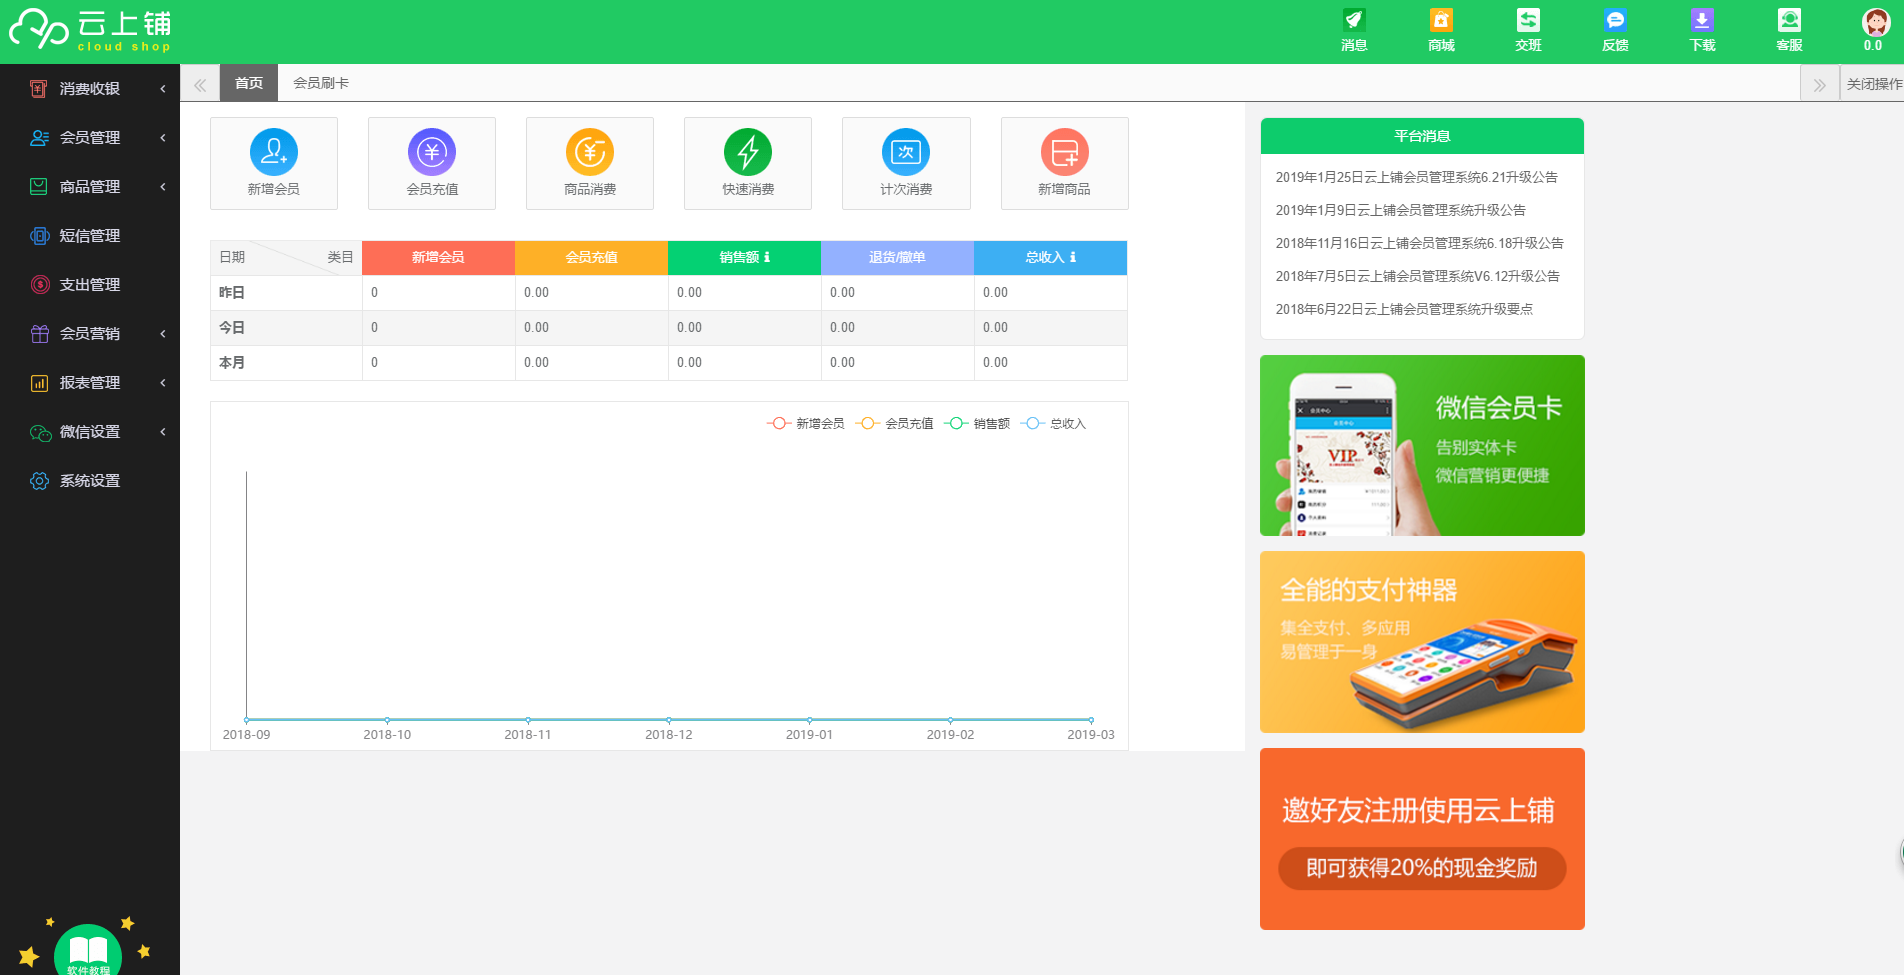Click the 会员营销 gift icon
Image resolution: width=1904 pixels, height=975 pixels.
coord(39,333)
